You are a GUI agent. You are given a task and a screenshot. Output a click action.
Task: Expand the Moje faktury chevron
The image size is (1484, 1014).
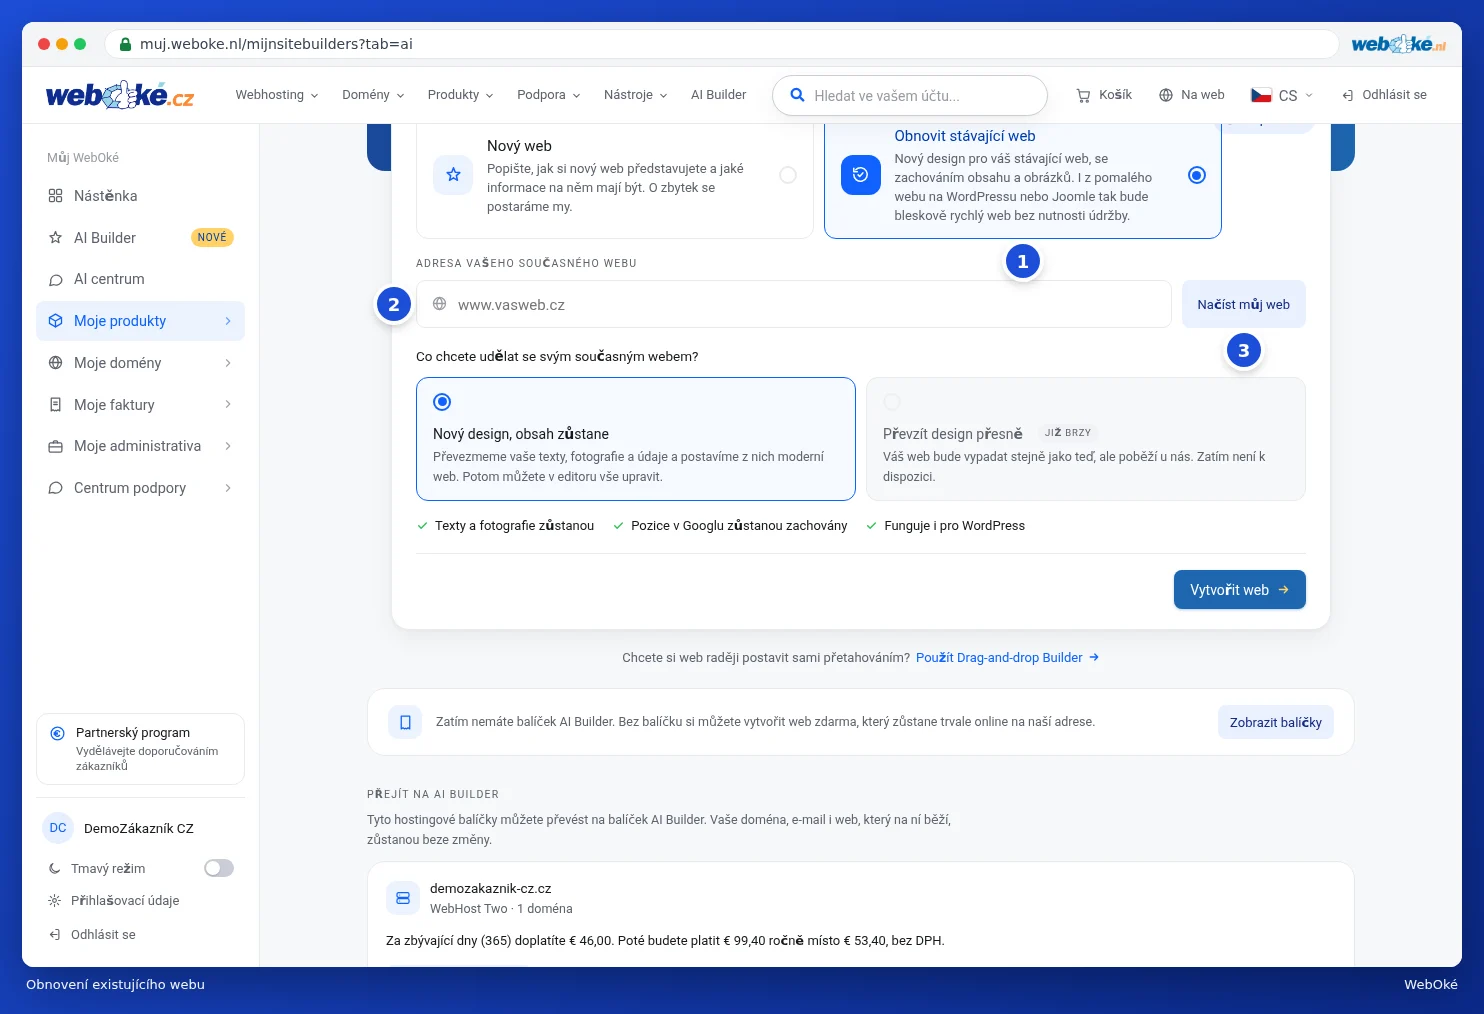coord(228,405)
